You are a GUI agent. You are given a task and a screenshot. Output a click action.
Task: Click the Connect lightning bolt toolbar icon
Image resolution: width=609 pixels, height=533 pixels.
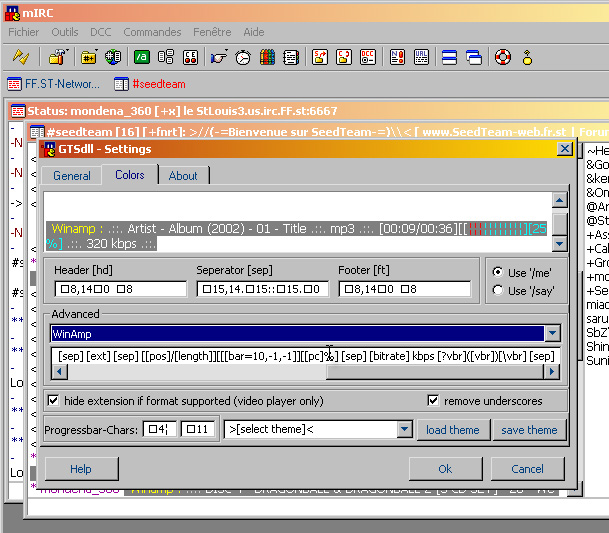coord(21,57)
